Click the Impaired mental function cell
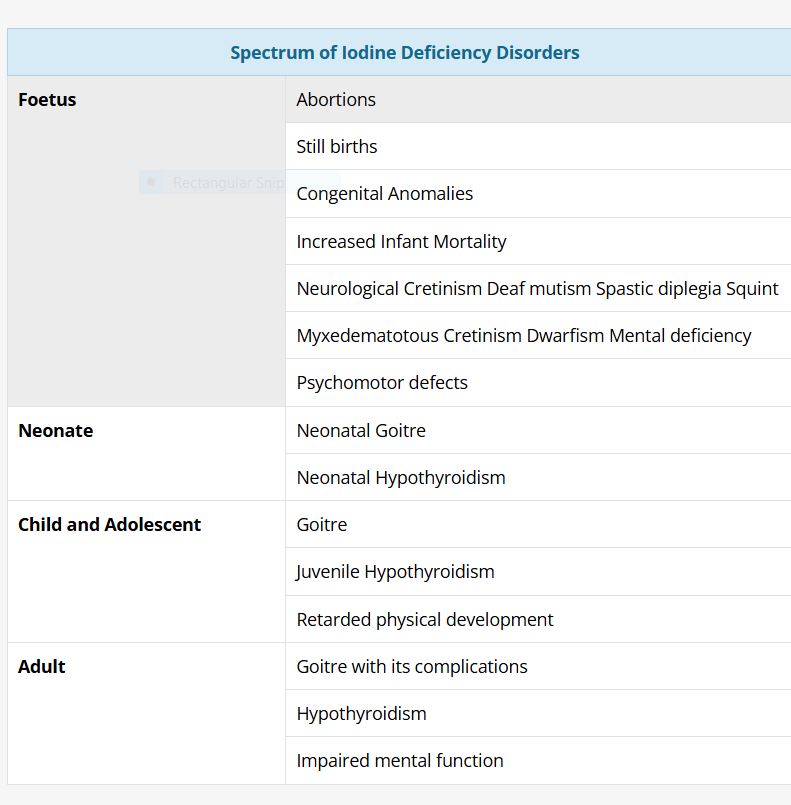 (400, 761)
